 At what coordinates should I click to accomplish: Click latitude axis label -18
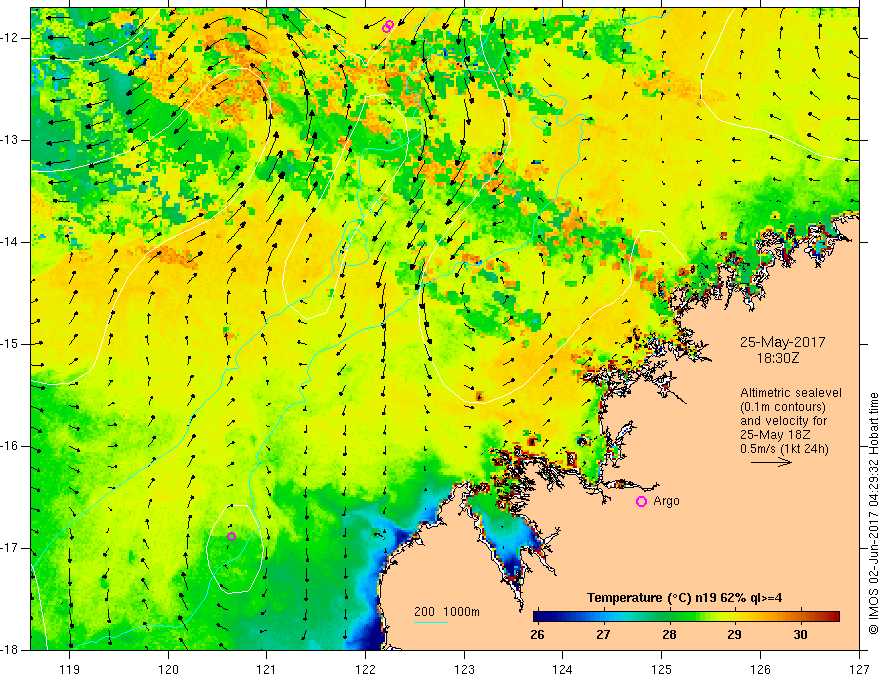tap(11, 650)
